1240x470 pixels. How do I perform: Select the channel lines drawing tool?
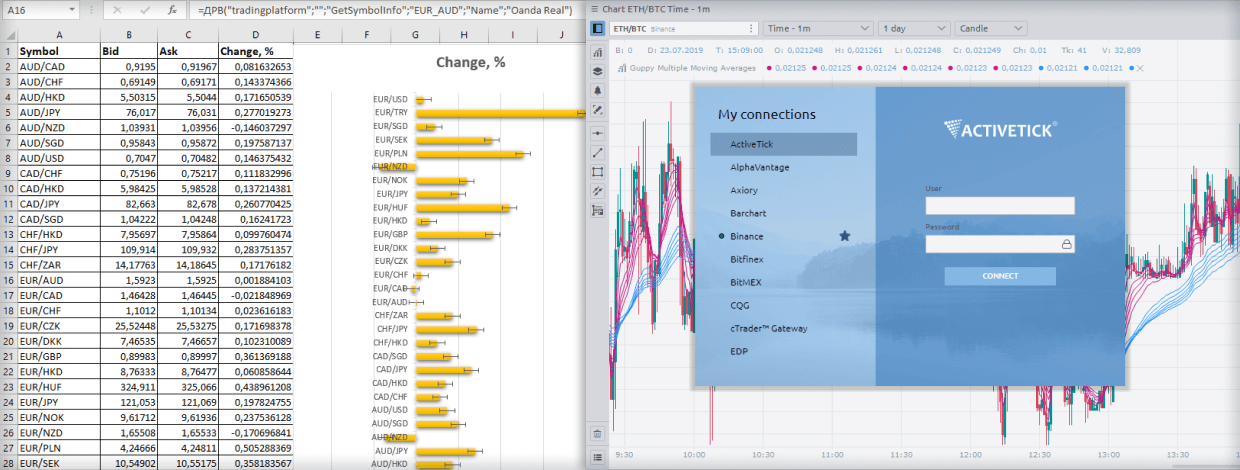click(x=597, y=191)
